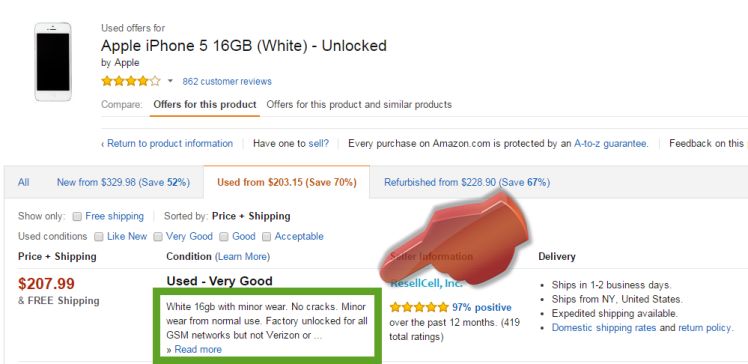The image size is (748, 364).
Task: Expand the description with Read more
Action: tap(197, 349)
